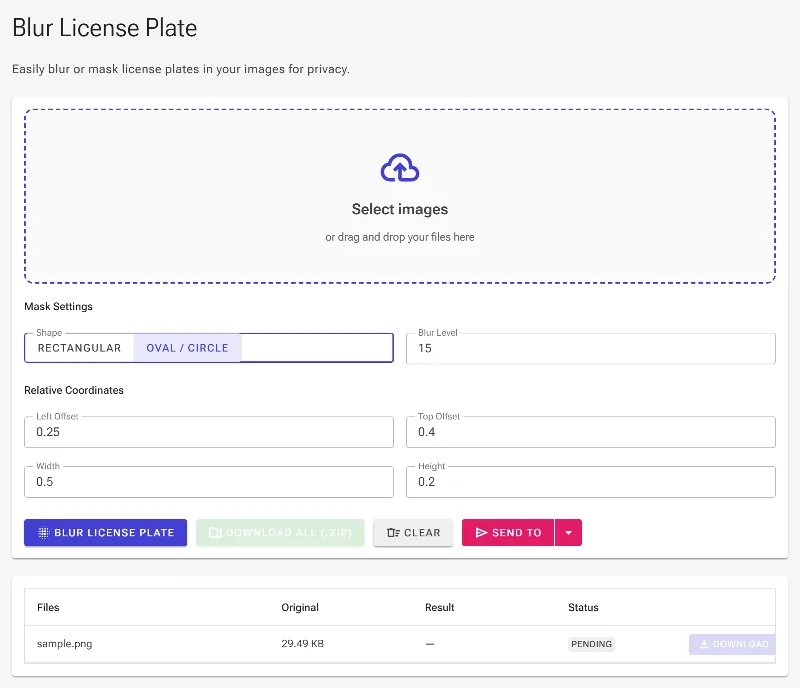Click the clear-list icon on Clear button

coord(393,533)
